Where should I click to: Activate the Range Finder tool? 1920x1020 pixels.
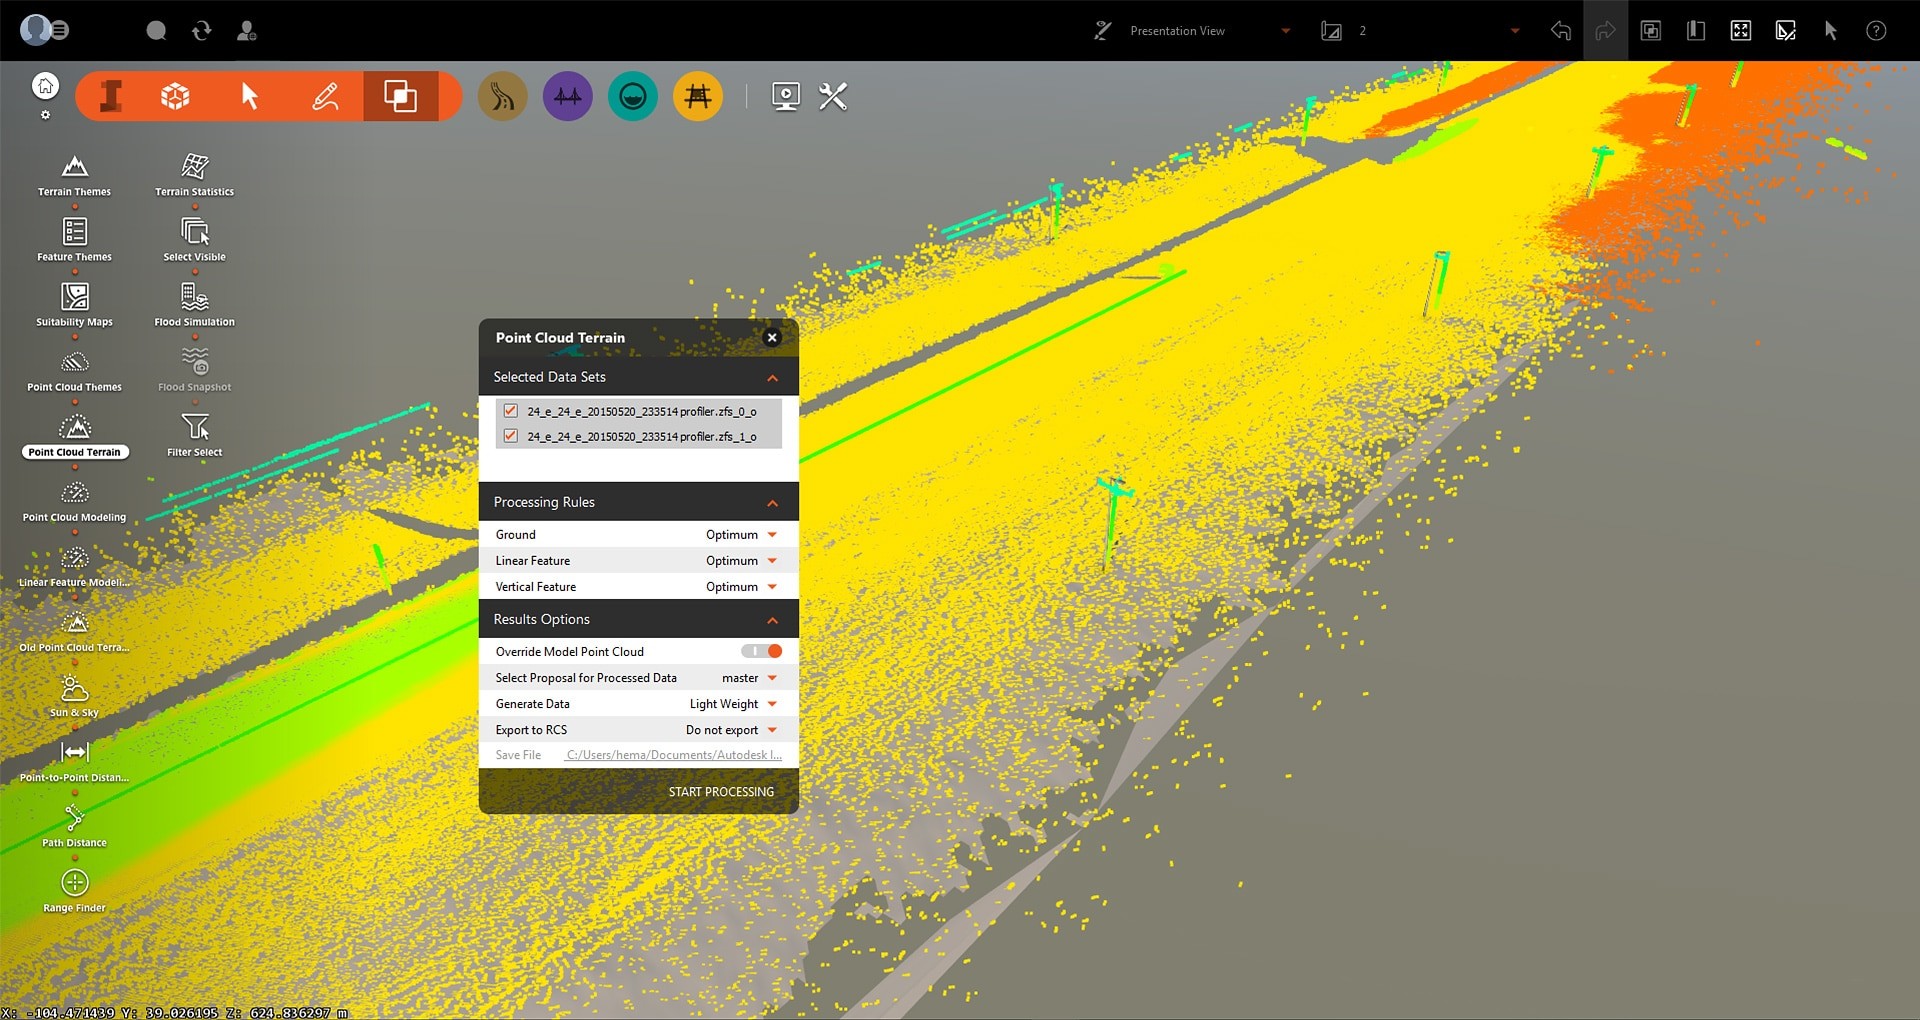74,890
